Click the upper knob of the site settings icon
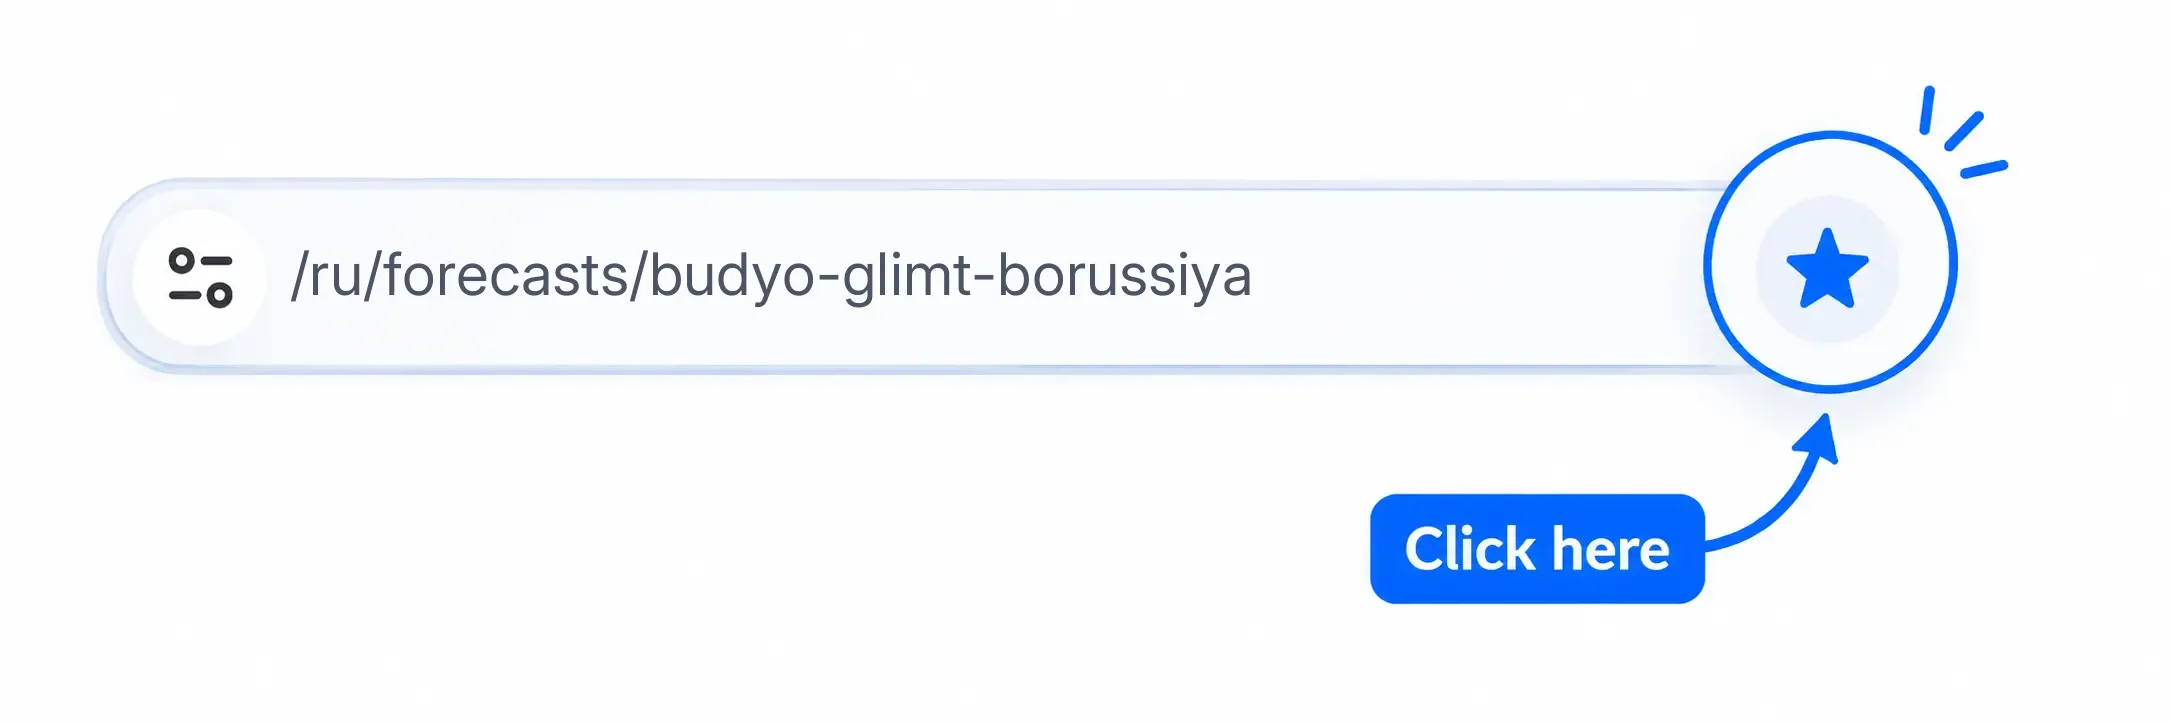The height and width of the screenshot is (724, 2172). [x=182, y=261]
